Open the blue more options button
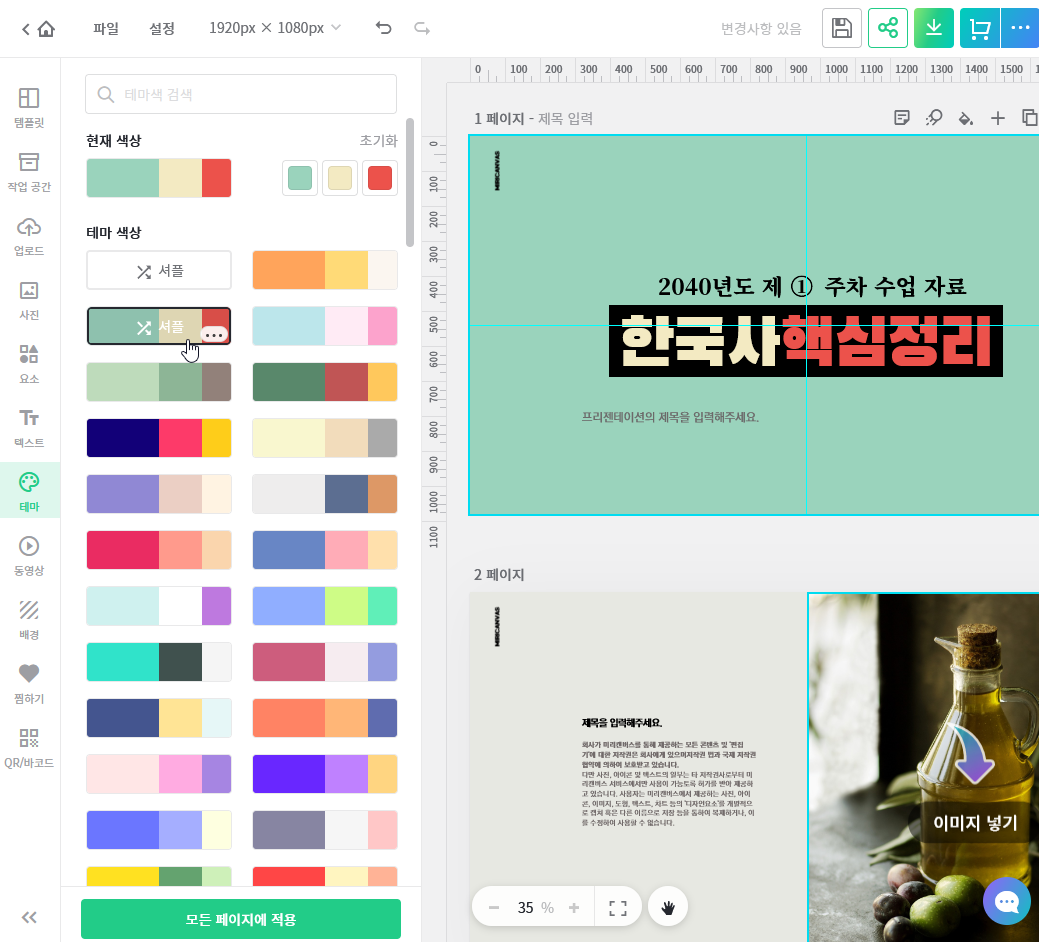 (x=1020, y=28)
